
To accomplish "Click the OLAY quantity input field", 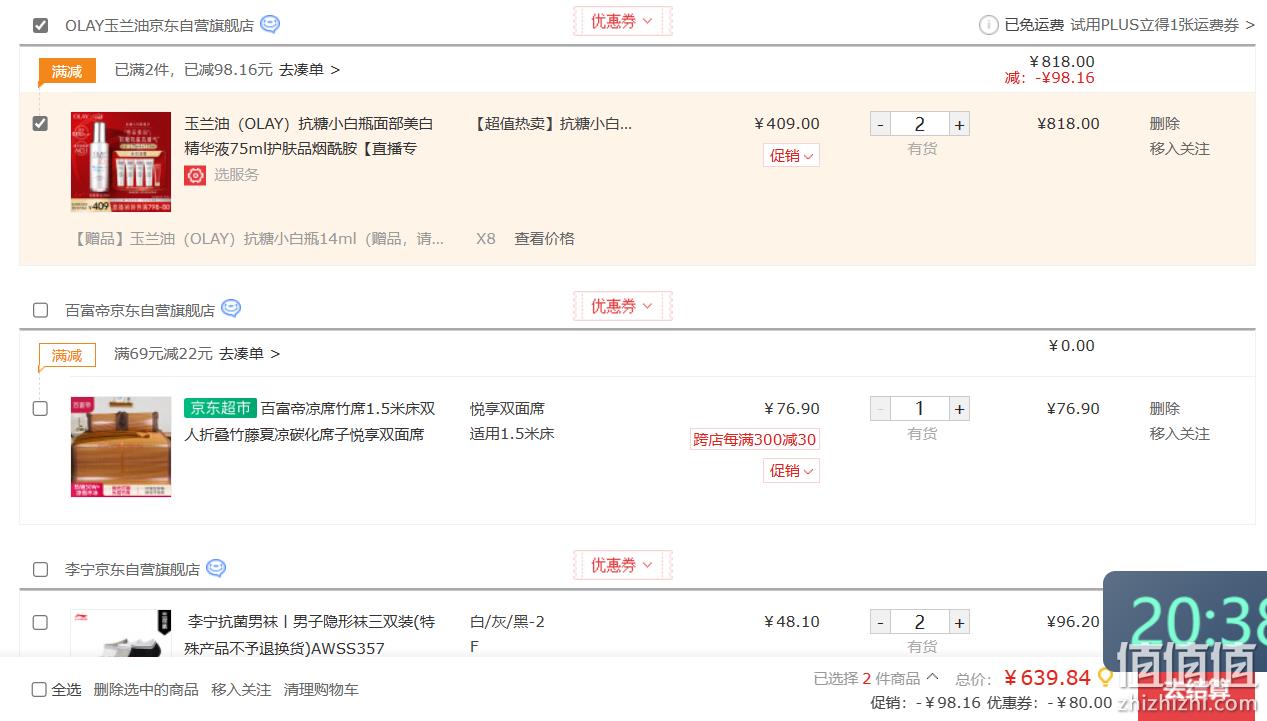I will [x=919, y=124].
